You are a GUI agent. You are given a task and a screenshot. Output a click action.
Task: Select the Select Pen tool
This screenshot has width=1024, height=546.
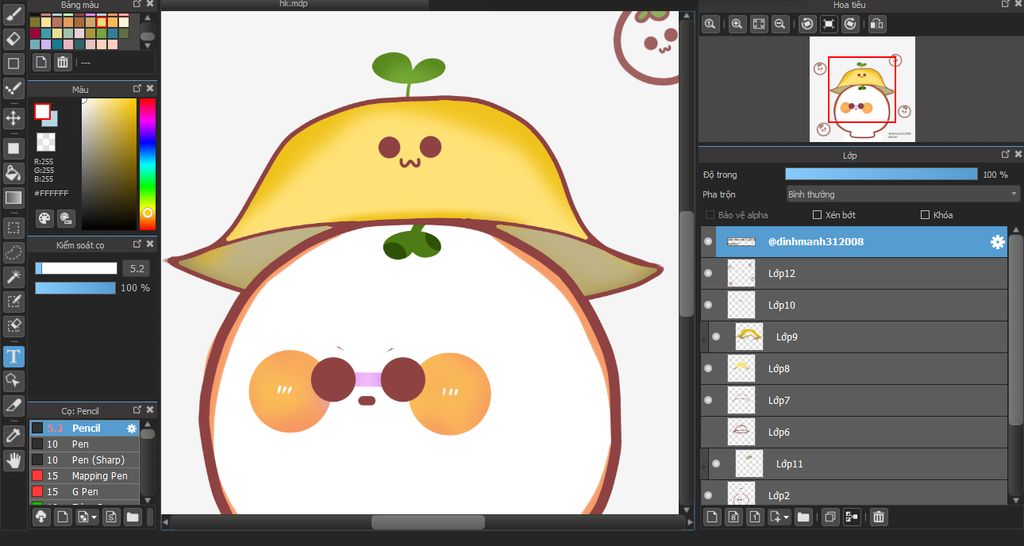14,301
